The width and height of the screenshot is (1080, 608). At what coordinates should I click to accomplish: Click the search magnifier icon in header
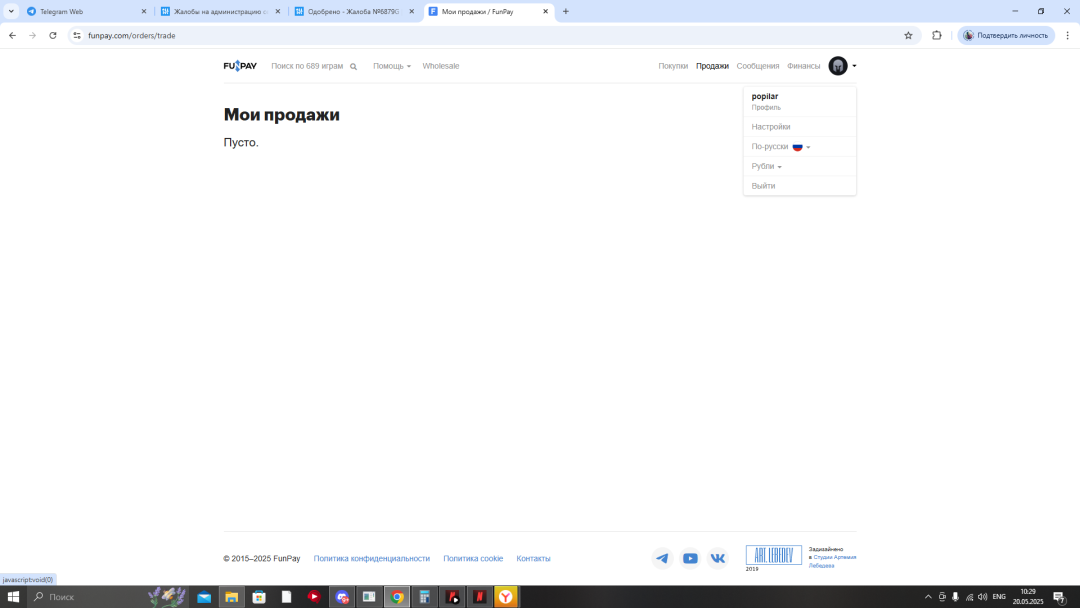pyautogui.click(x=353, y=67)
